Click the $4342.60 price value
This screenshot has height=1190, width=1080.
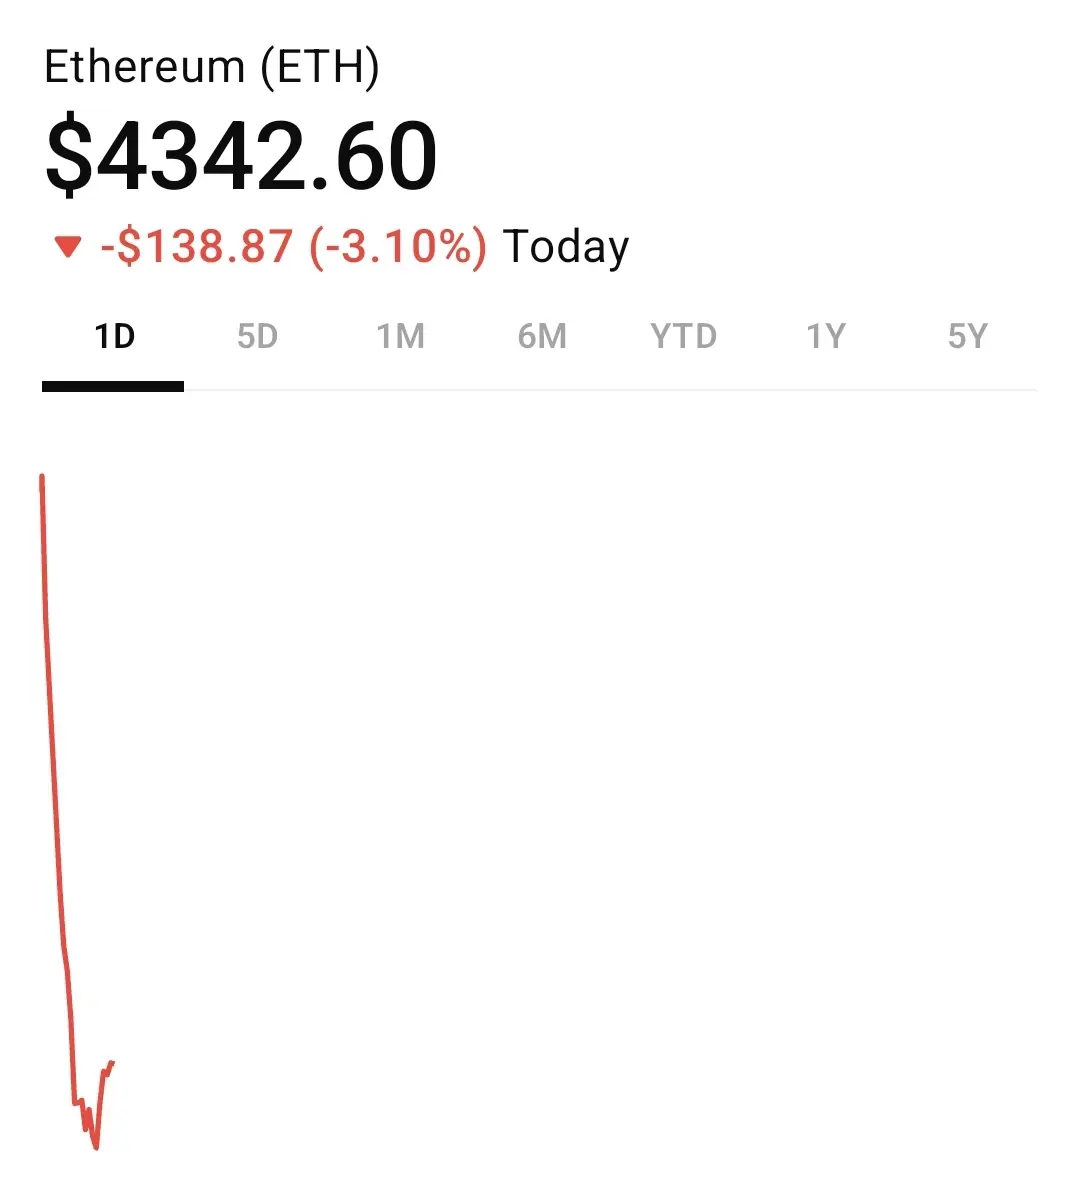point(241,156)
